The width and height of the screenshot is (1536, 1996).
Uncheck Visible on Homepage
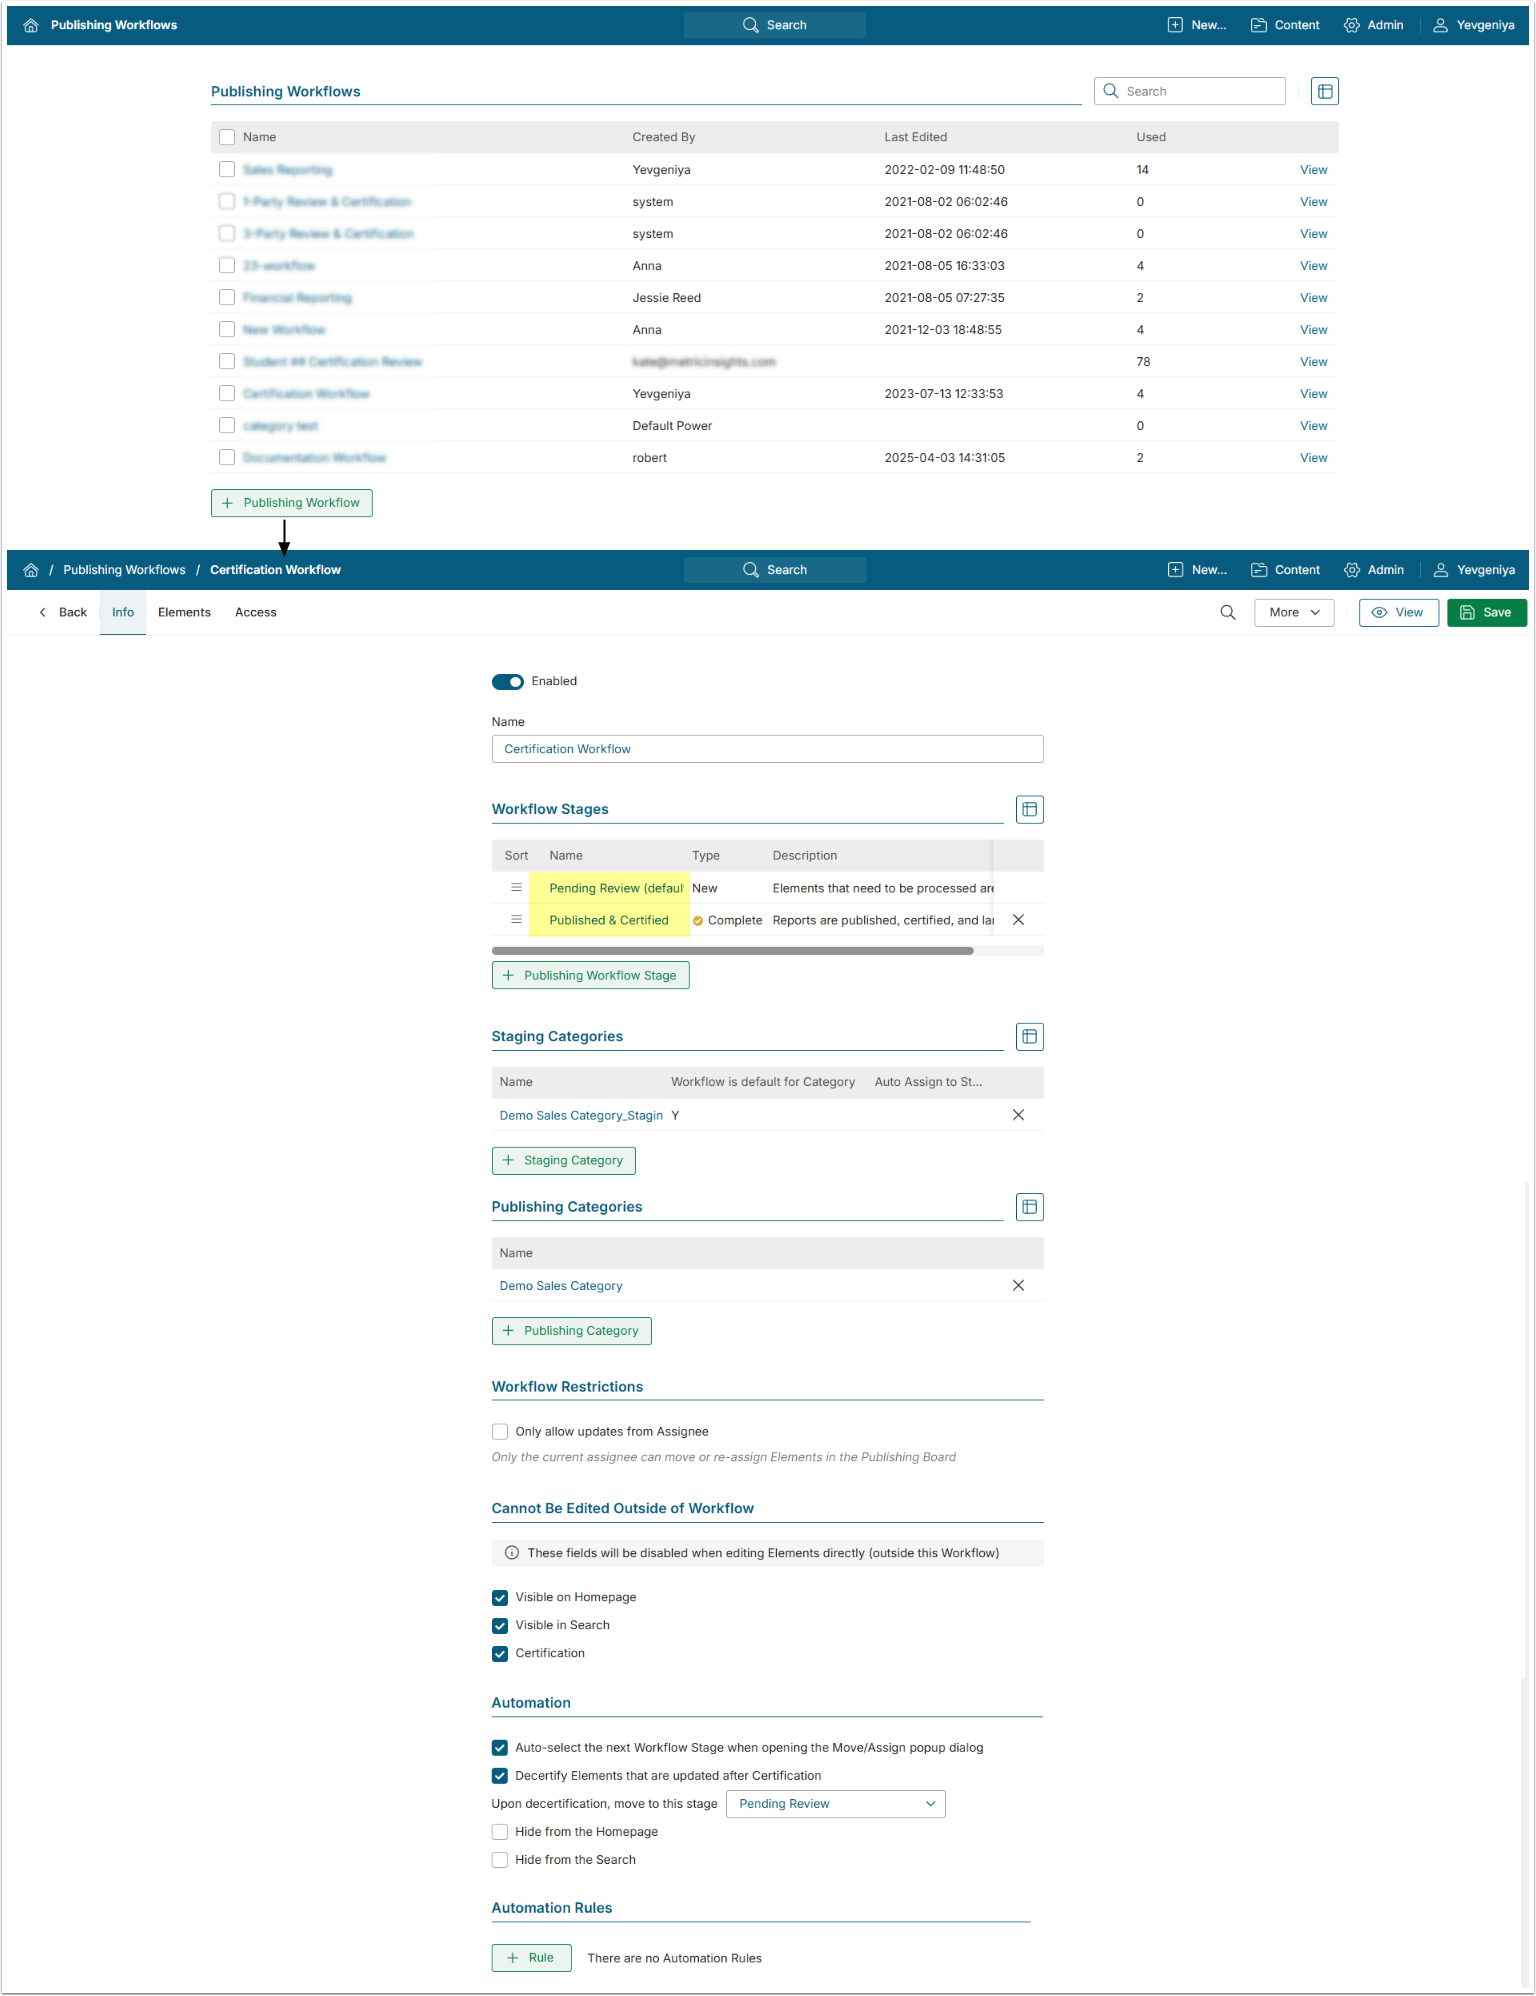pyautogui.click(x=500, y=1598)
